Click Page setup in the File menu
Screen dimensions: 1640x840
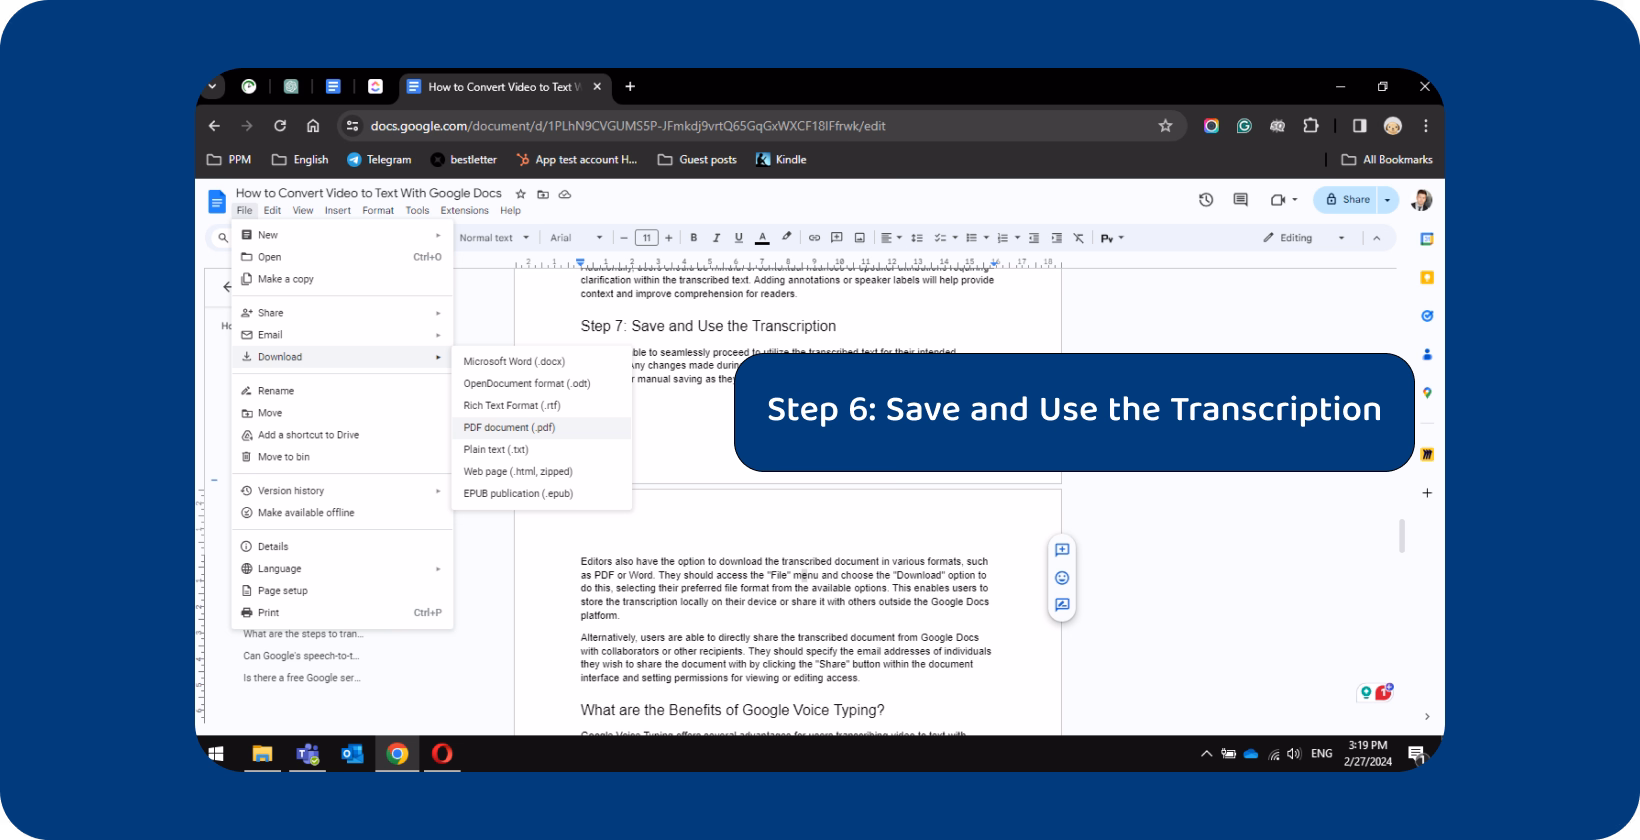pos(342,591)
